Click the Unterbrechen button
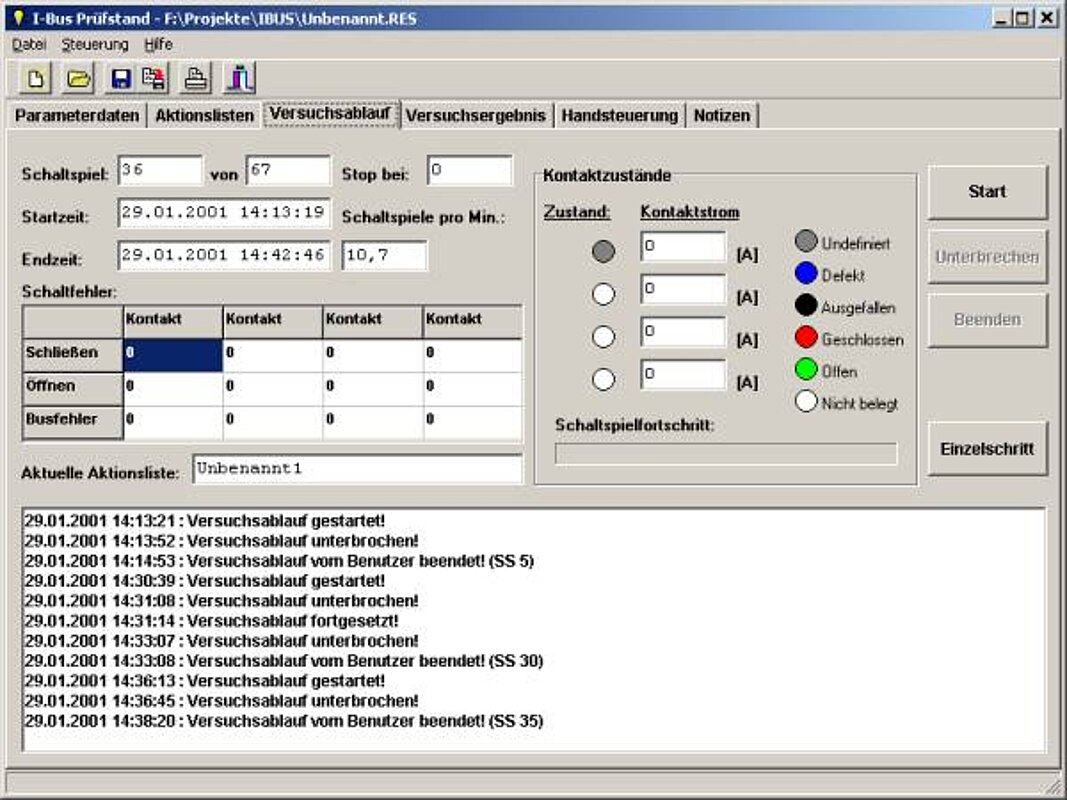The image size is (1067, 800). click(x=987, y=256)
